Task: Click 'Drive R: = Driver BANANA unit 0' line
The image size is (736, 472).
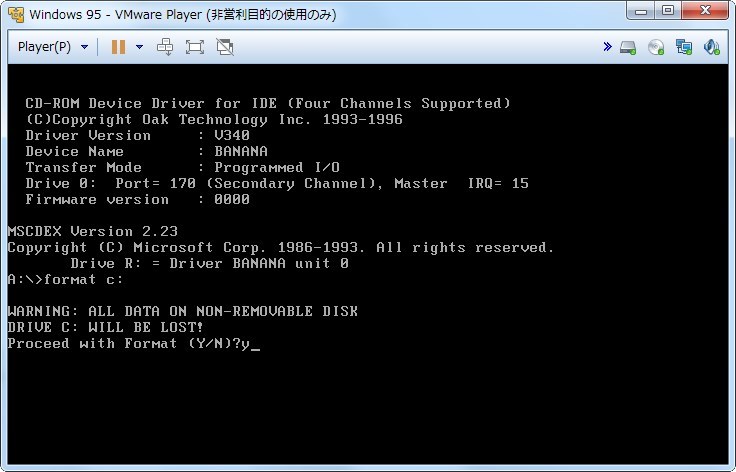Action: tap(209, 264)
